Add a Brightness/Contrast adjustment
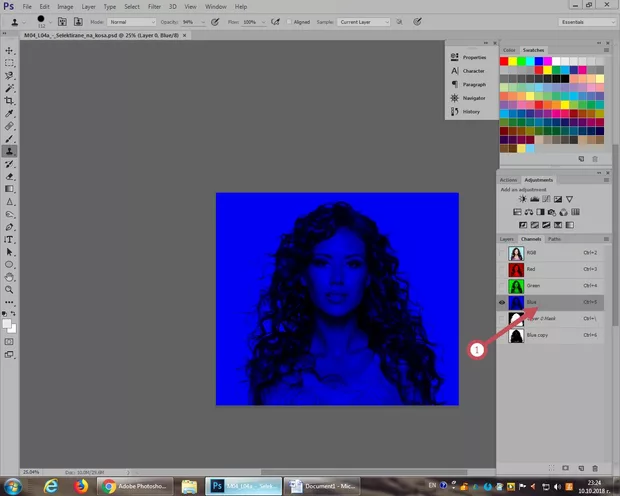Screen dimensions: 620x496 coord(521,199)
